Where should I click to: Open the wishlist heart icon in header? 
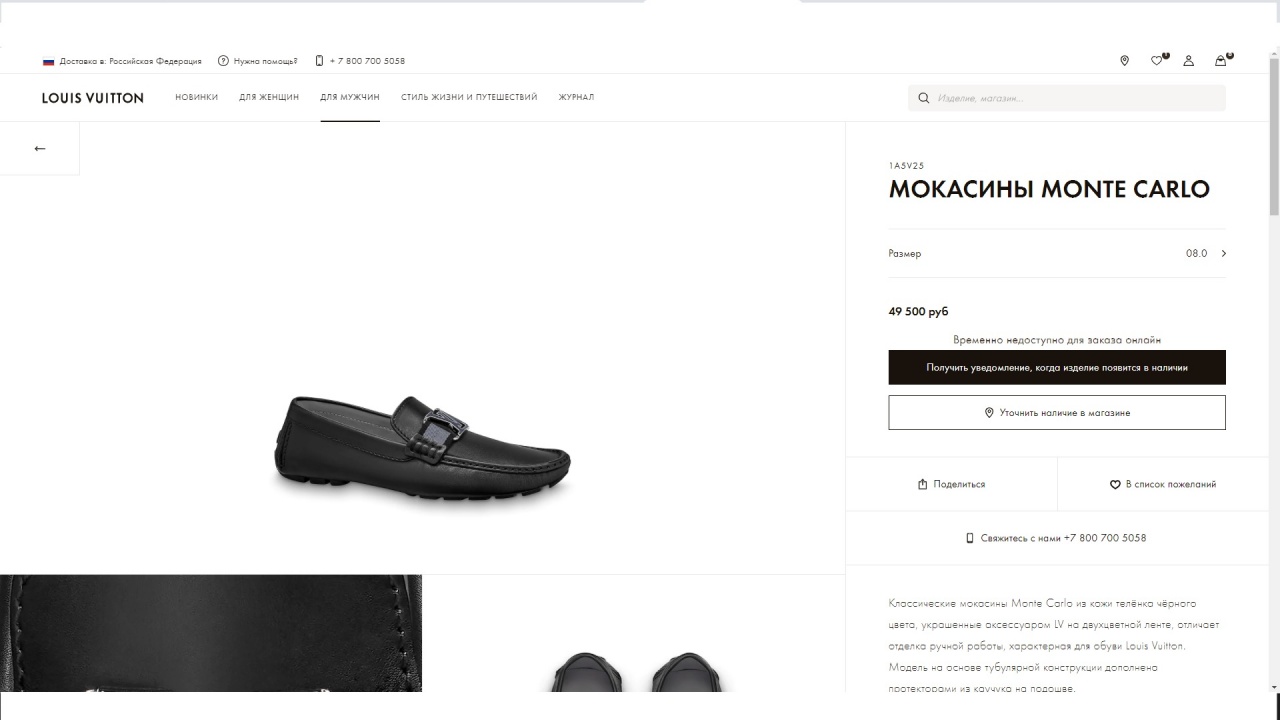click(x=1157, y=61)
